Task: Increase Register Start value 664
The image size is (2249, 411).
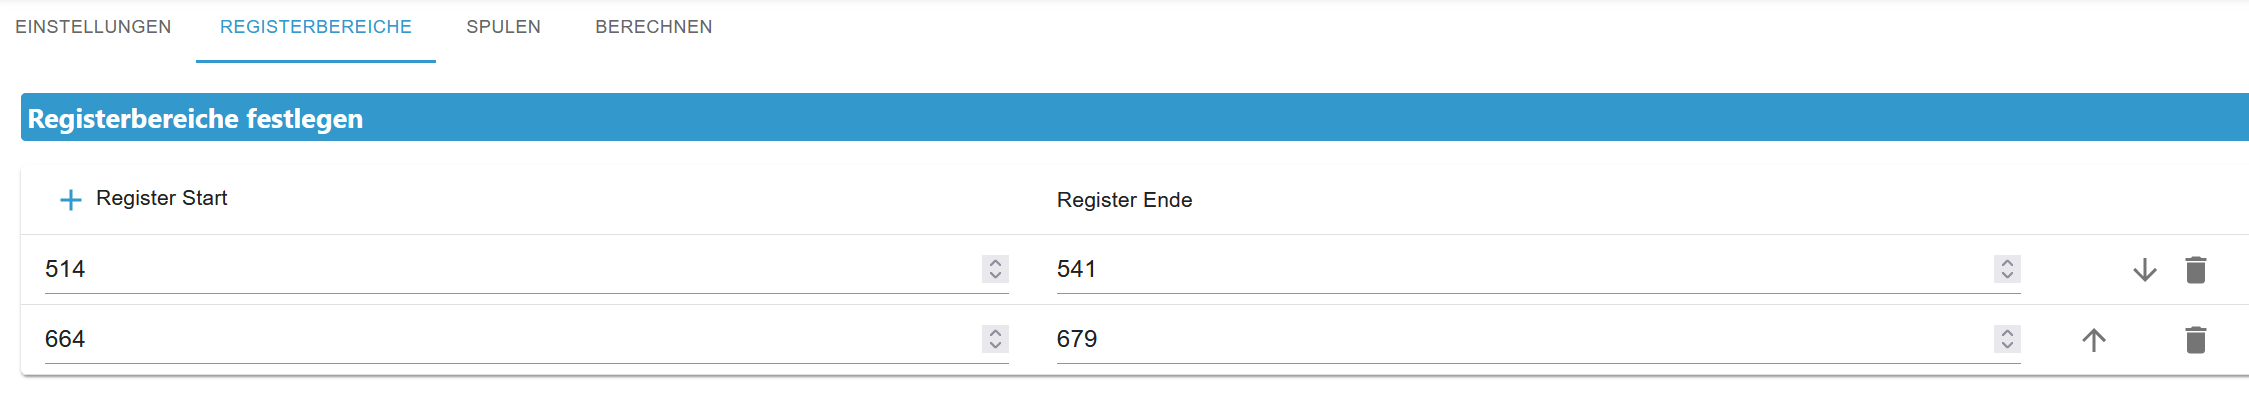Action: [995, 333]
